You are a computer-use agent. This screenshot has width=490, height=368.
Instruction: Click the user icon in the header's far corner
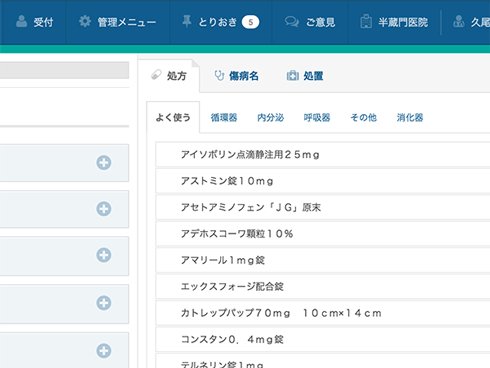click(x=459, y=21)
